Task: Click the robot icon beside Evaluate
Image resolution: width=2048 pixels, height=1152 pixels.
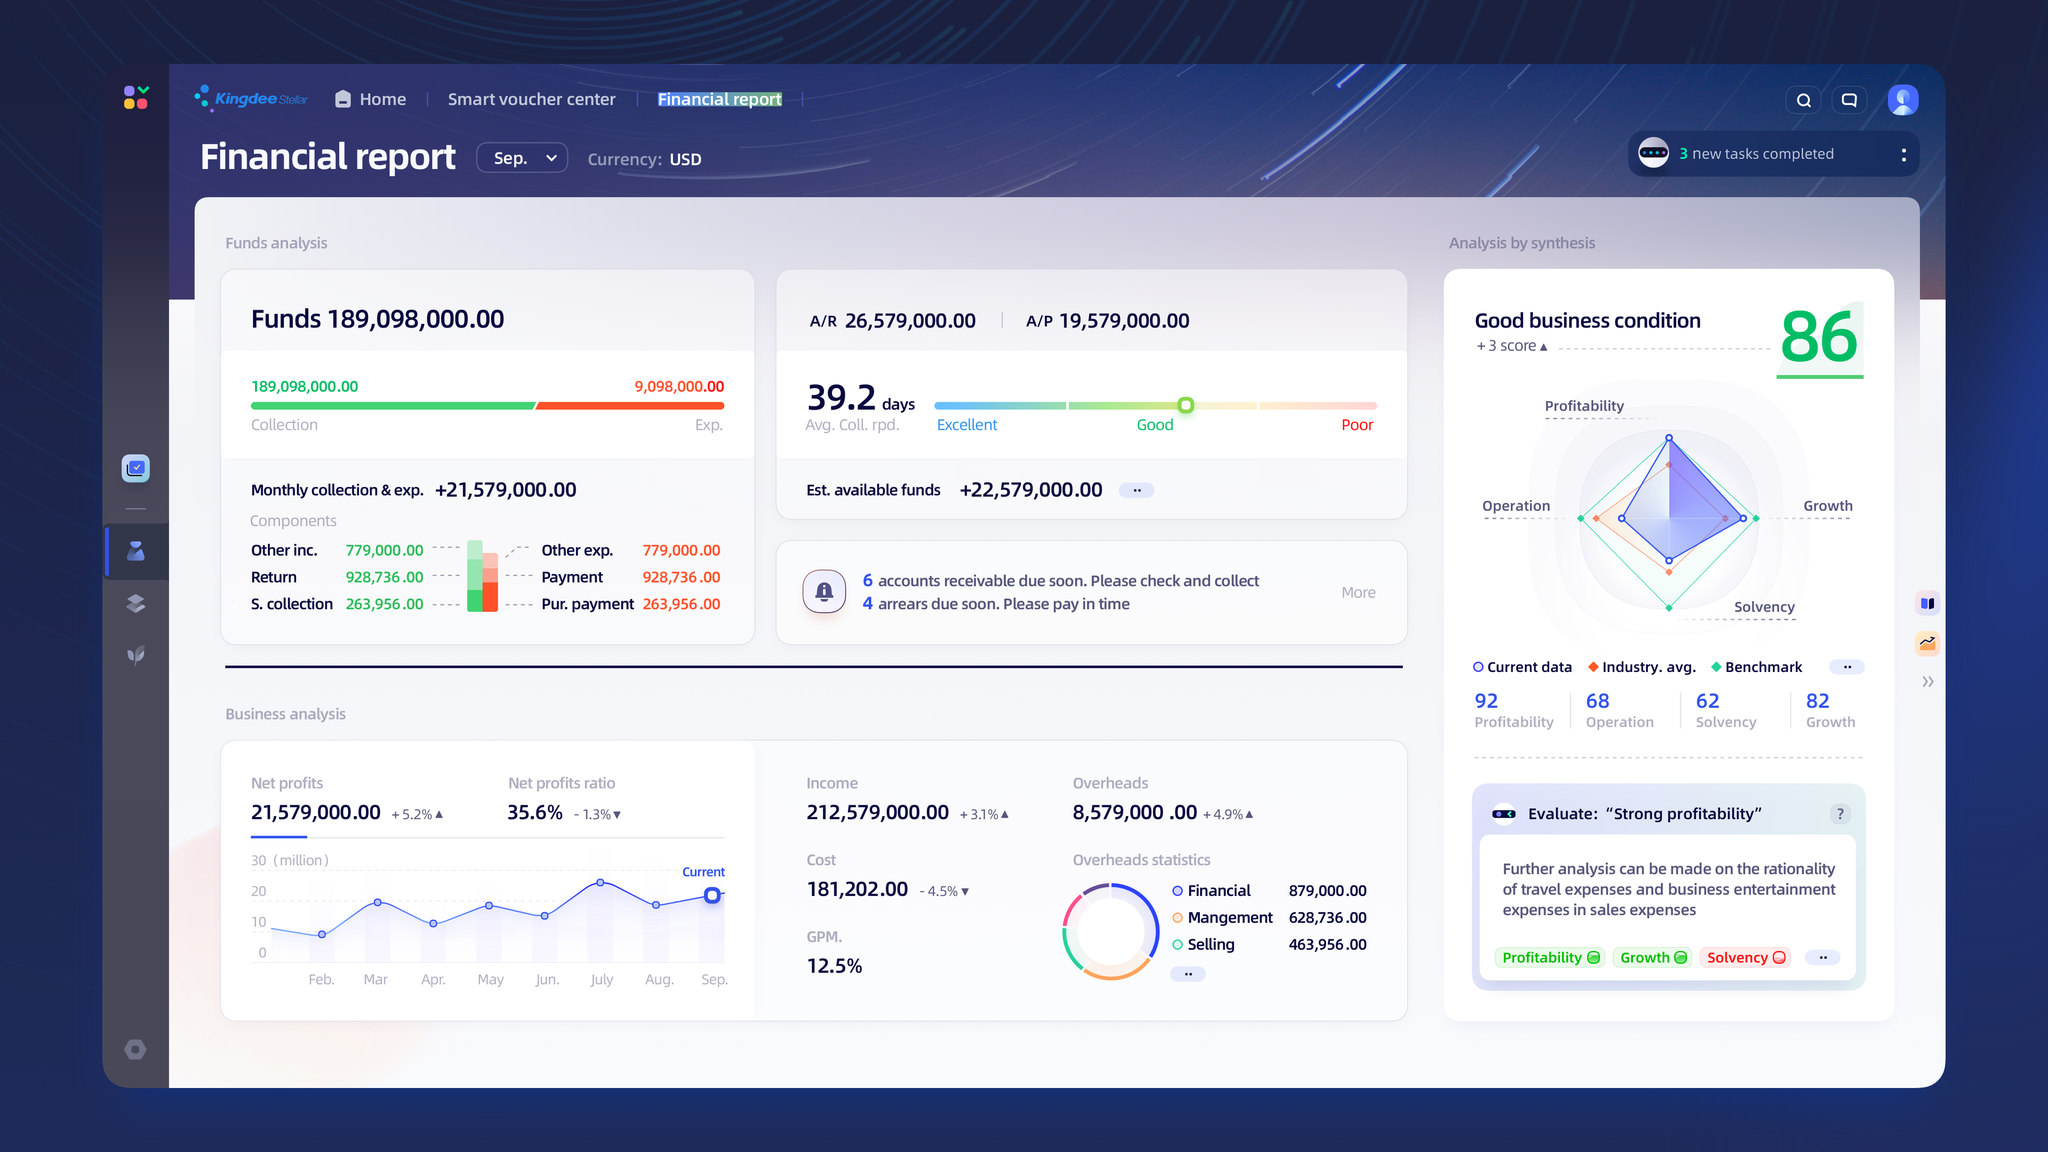Action: [x=1504, y=814]
